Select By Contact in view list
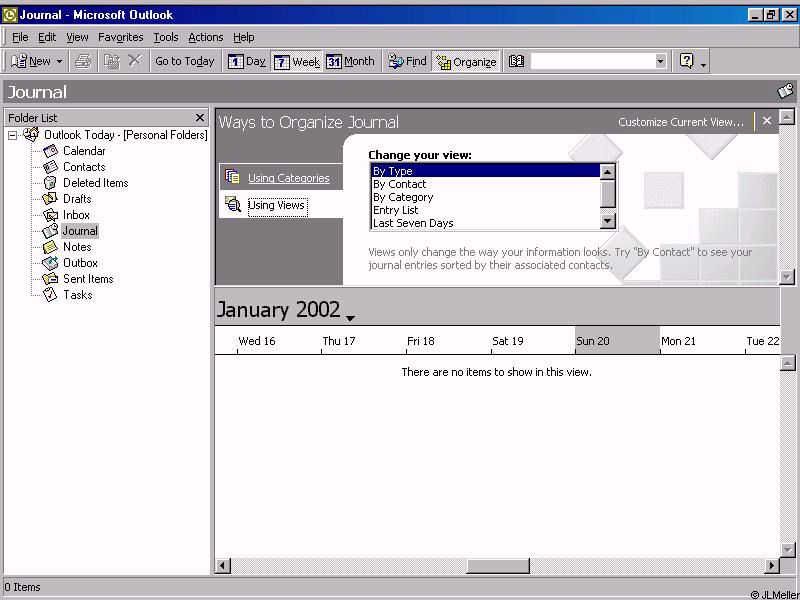The image size is (800, 600). click(486, 184)
